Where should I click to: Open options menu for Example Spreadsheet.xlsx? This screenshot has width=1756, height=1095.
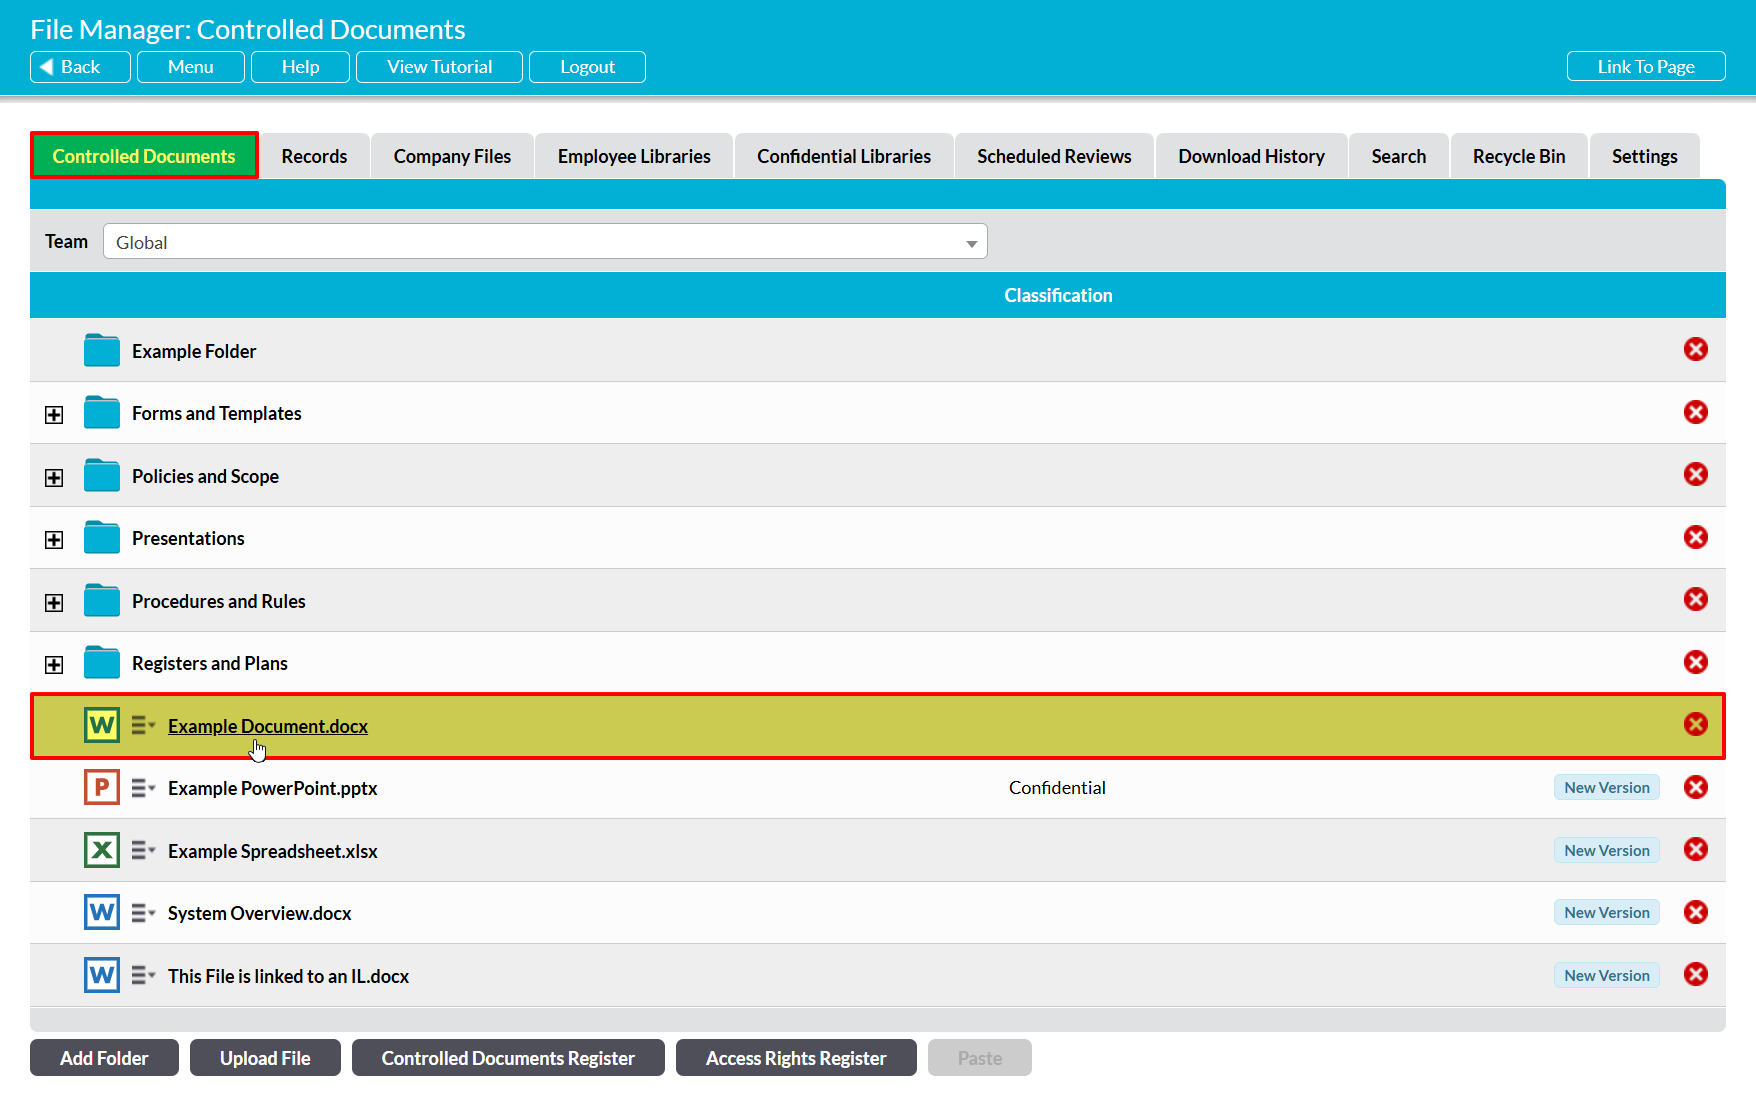tap(143, 850)
